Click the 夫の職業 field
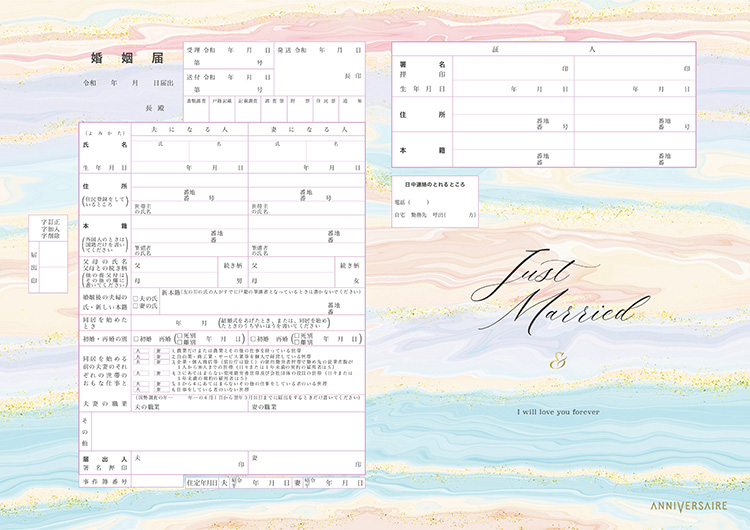The width and height of the screenshot is (750, 530). click(190, 407)
